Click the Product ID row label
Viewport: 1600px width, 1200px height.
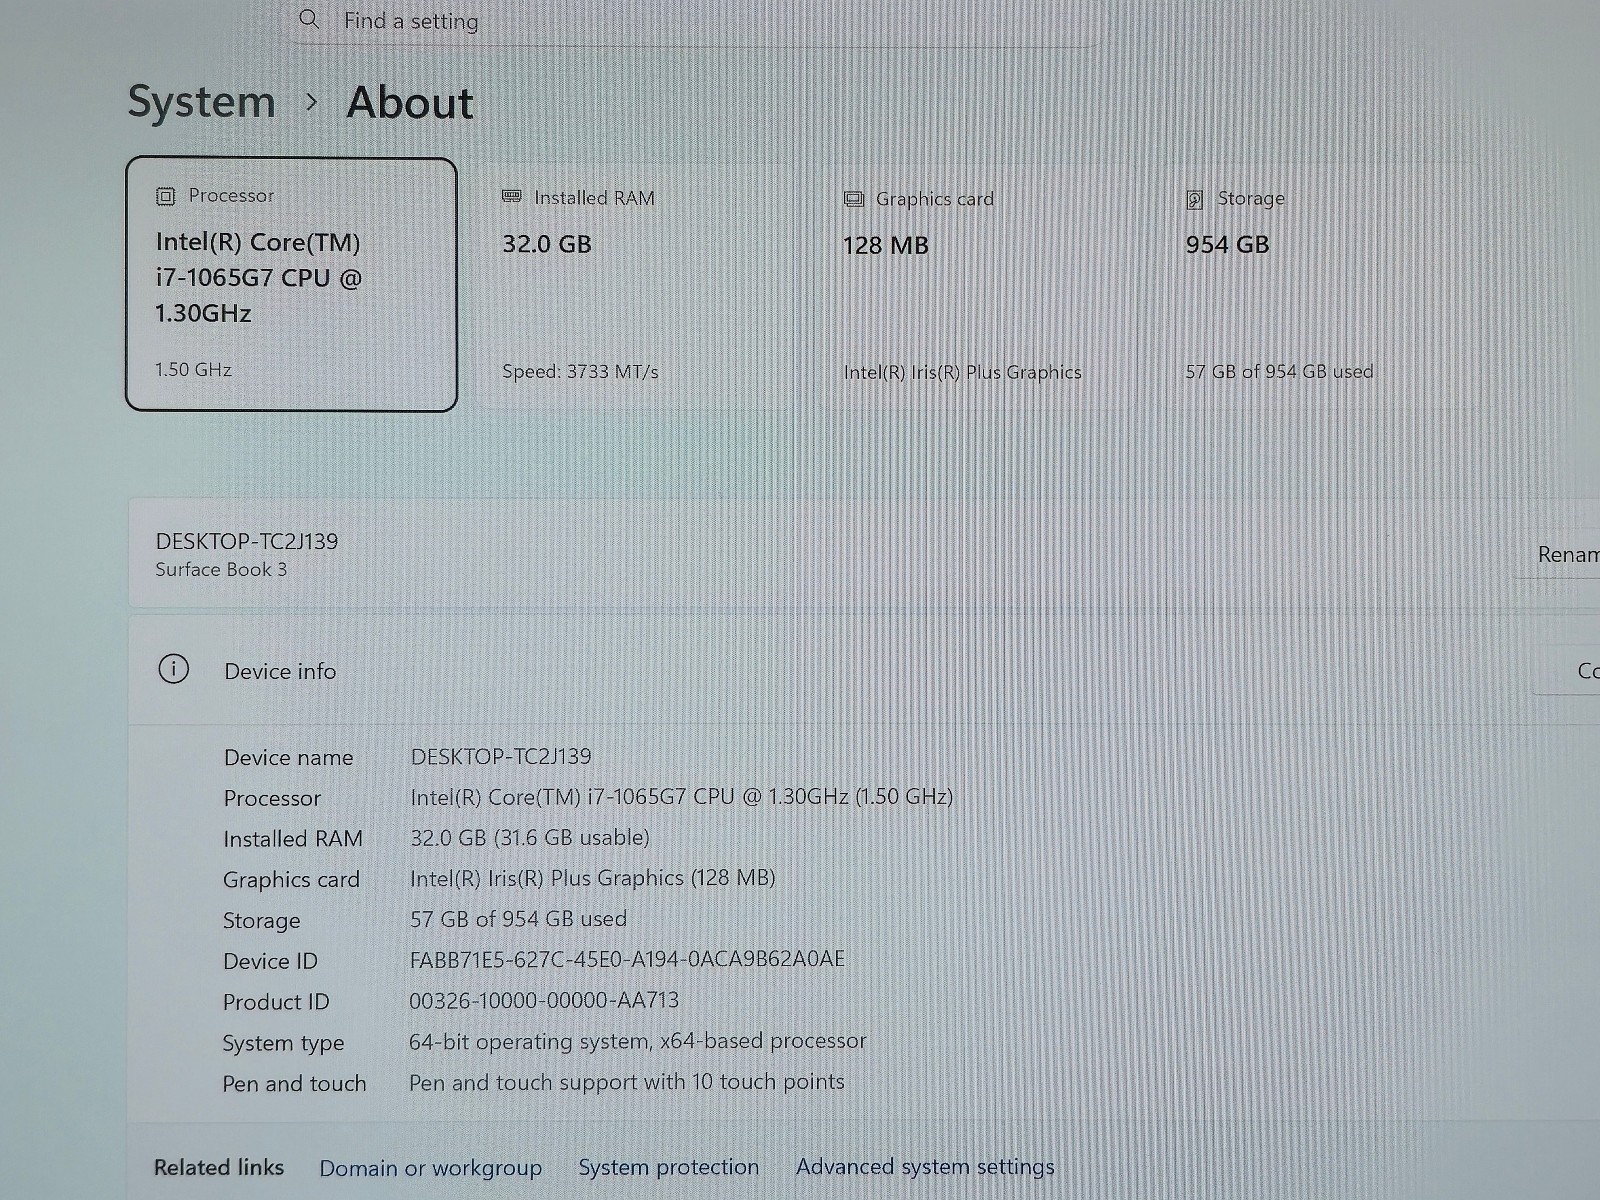point(275,1002)
